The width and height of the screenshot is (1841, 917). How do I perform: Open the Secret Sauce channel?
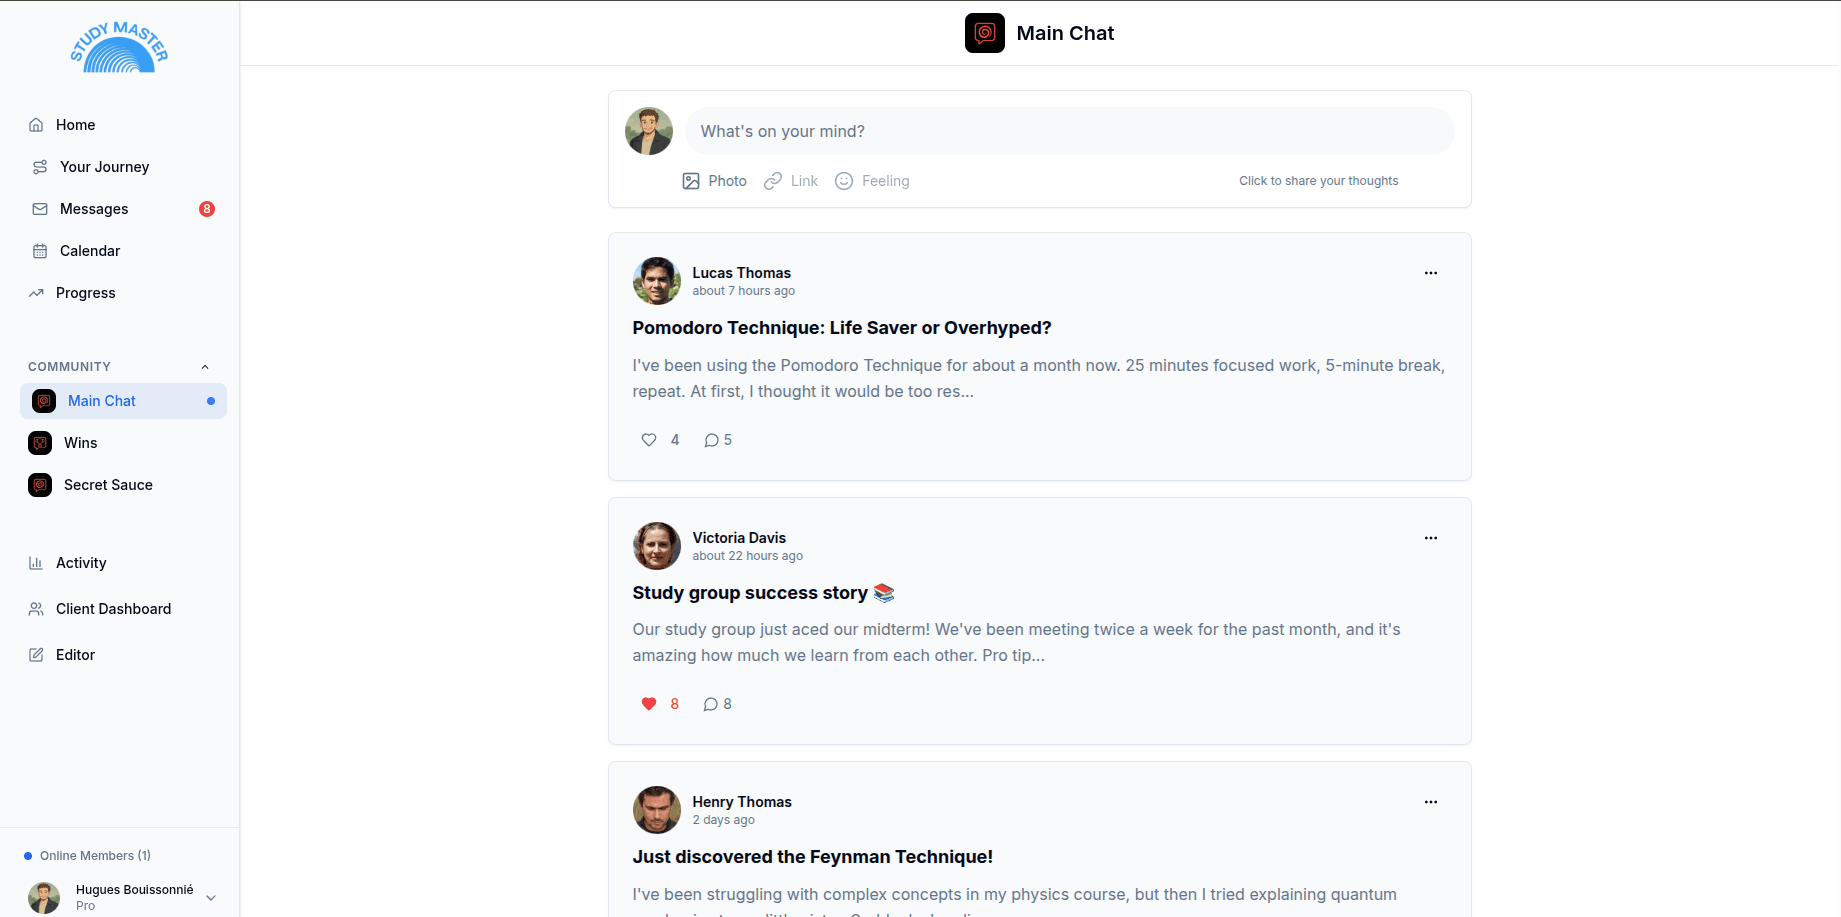tap(107, 484)
